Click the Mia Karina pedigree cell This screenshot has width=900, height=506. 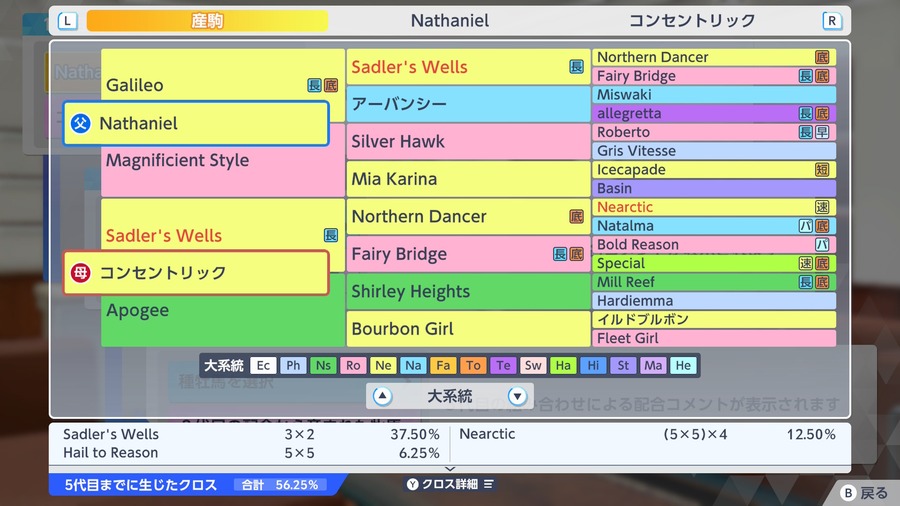coord(468,179)
